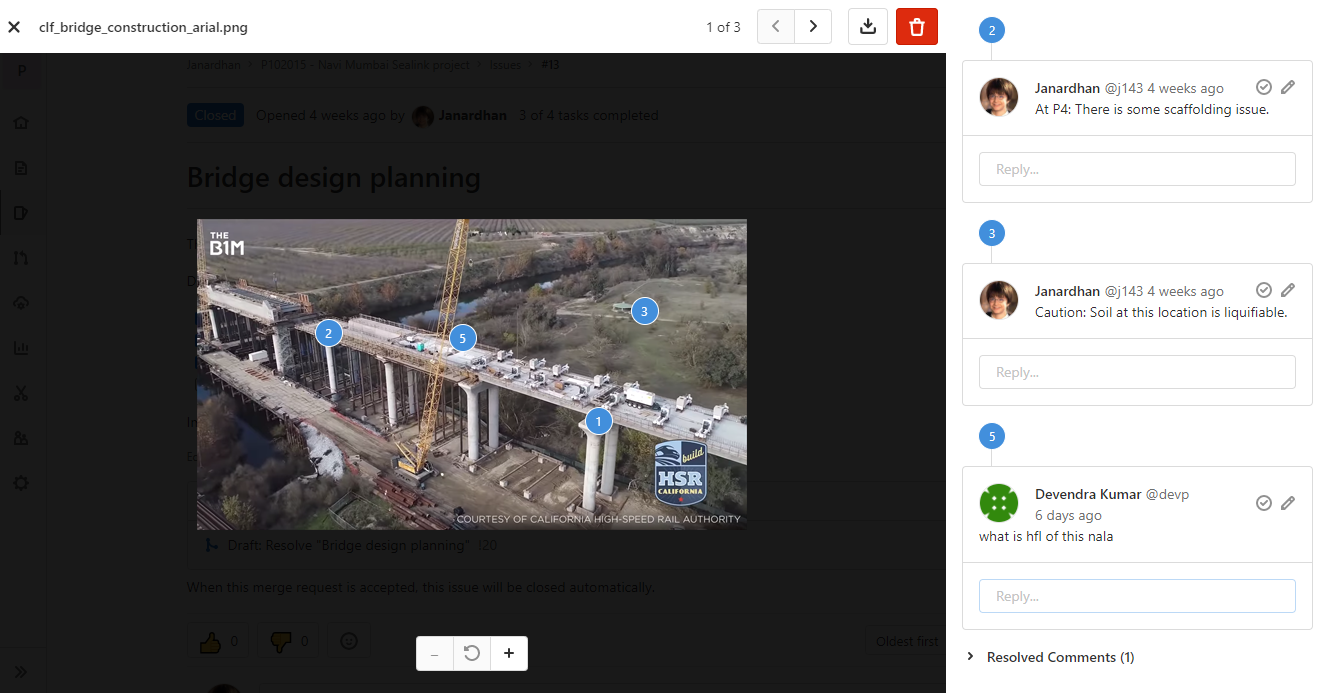Open Devendra Kumar profile link

click(1087, 494)
